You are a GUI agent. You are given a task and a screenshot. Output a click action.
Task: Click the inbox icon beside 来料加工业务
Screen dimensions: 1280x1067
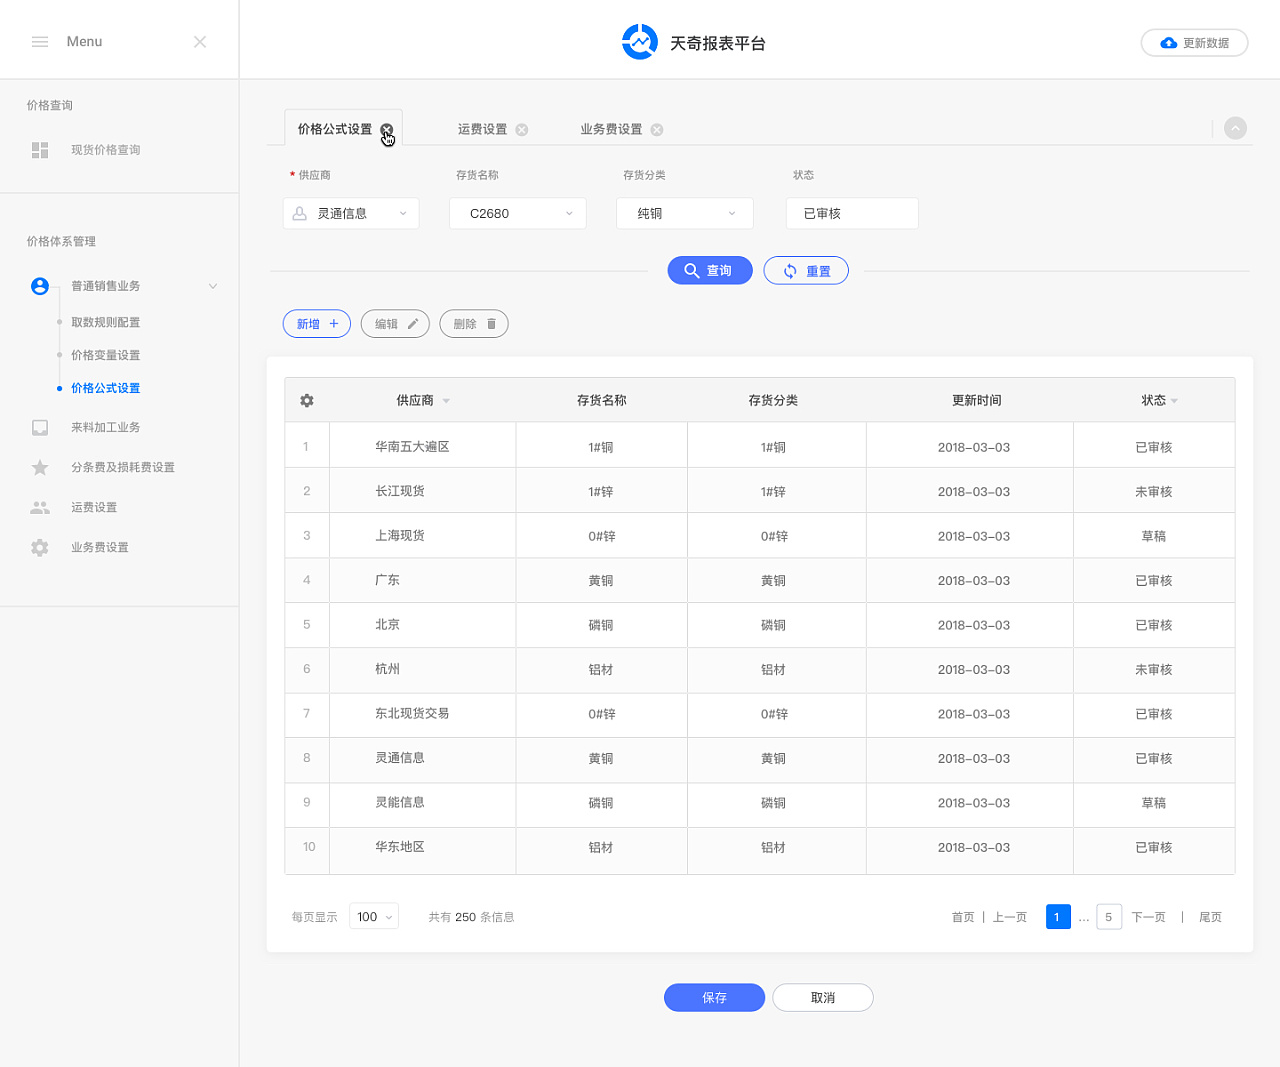click(40, 427)
